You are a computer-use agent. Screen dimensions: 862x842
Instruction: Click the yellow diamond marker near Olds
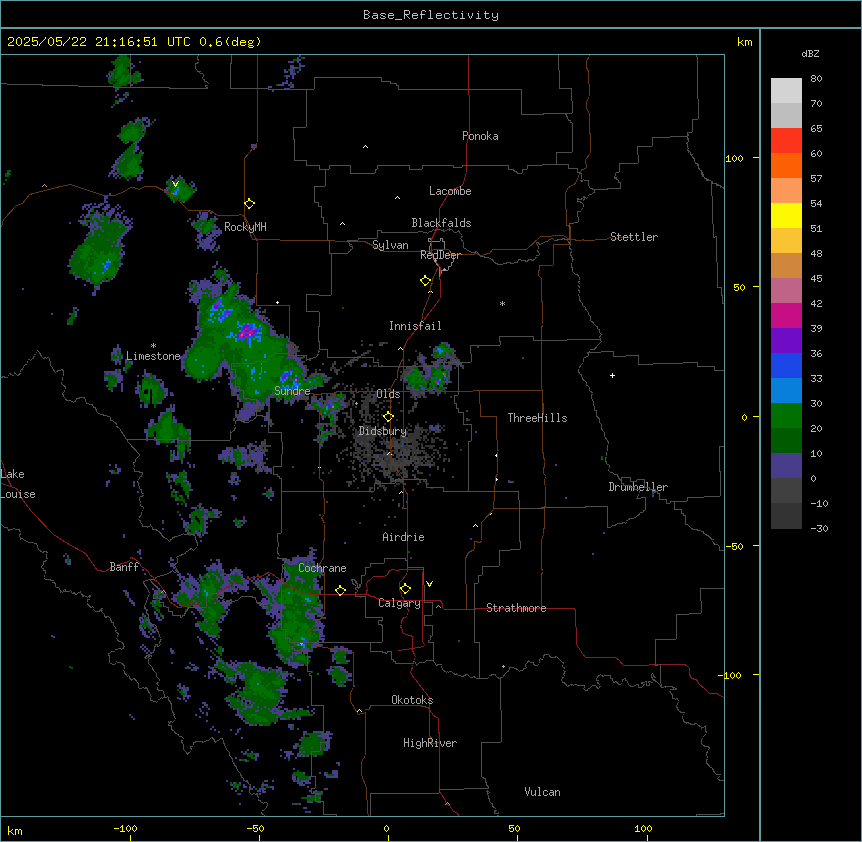coord(388,417)
